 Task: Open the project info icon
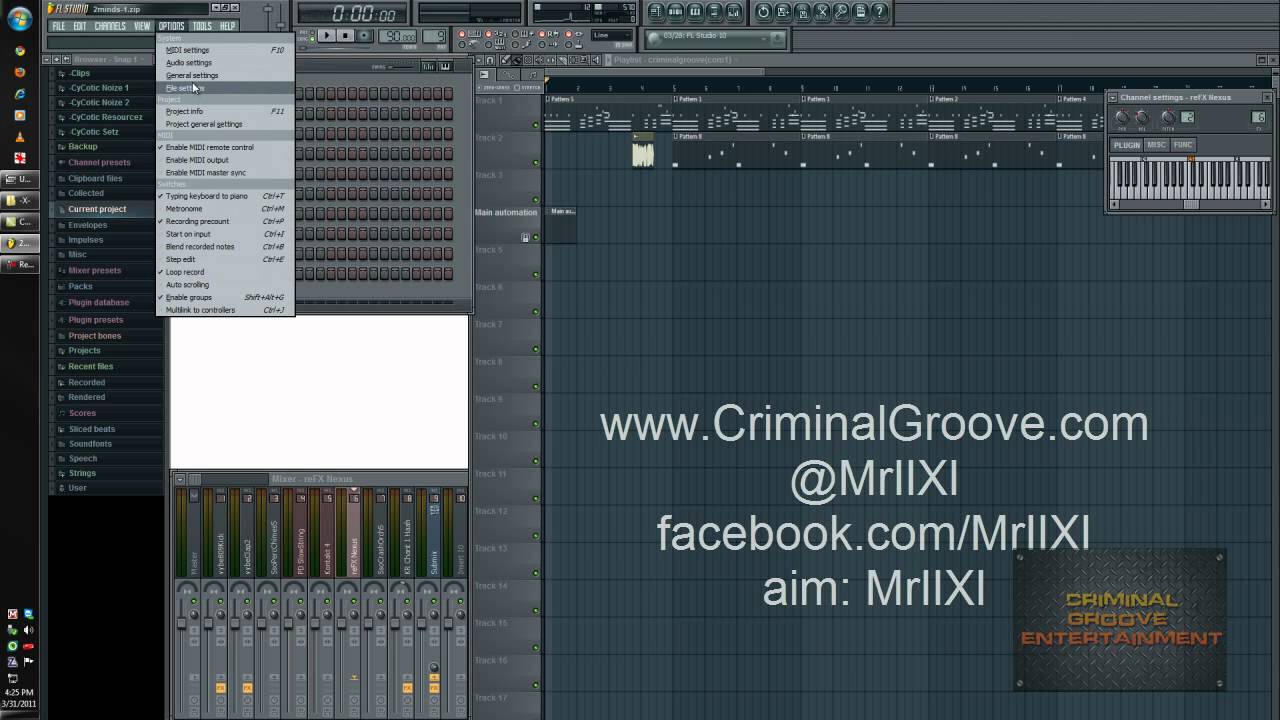[x=861, y=12]
